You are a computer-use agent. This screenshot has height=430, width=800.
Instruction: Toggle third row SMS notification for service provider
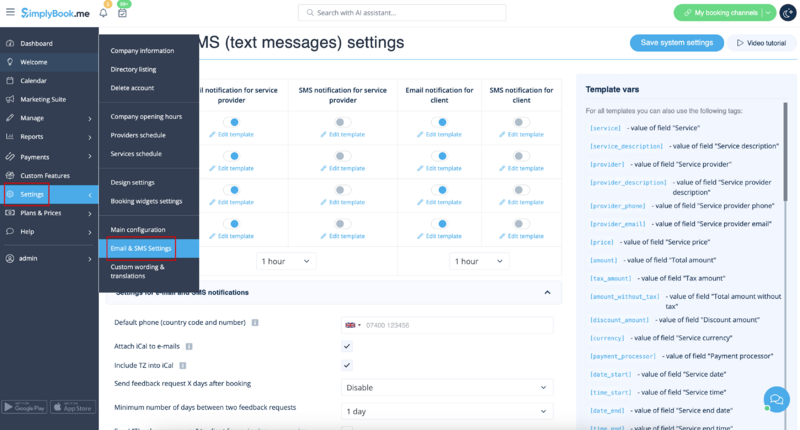point(342,190)
